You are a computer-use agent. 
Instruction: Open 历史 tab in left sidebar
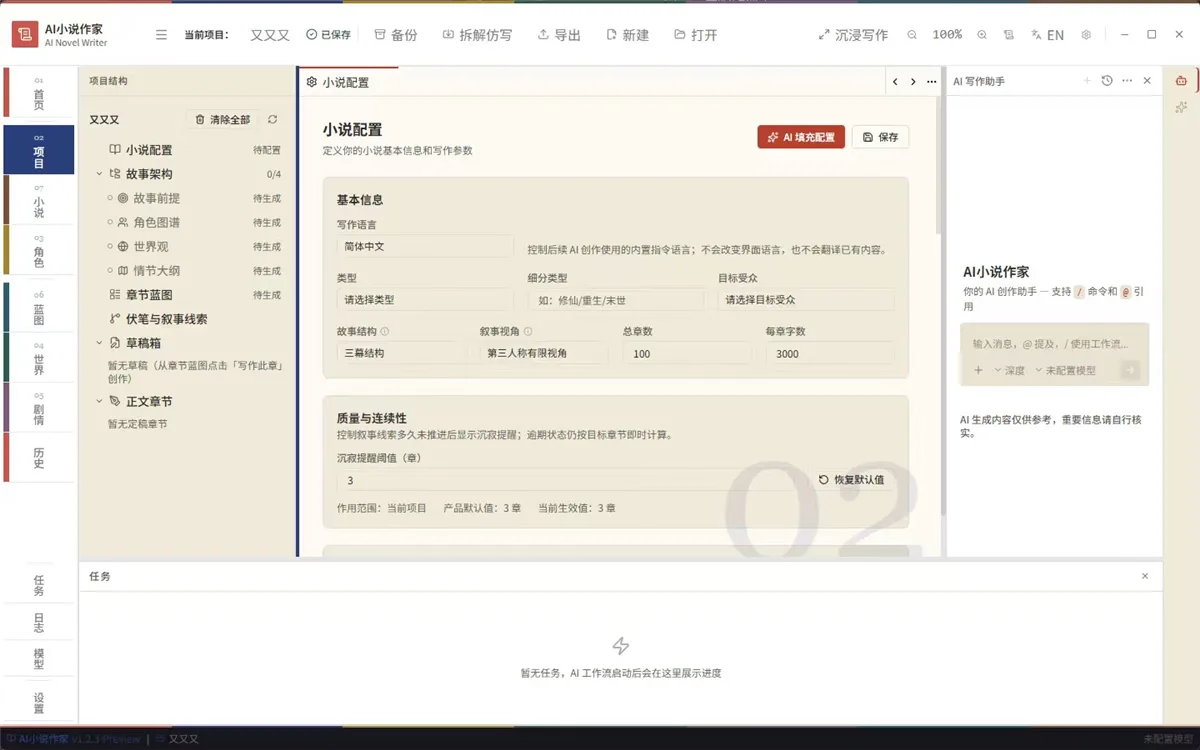click(39, 458)
